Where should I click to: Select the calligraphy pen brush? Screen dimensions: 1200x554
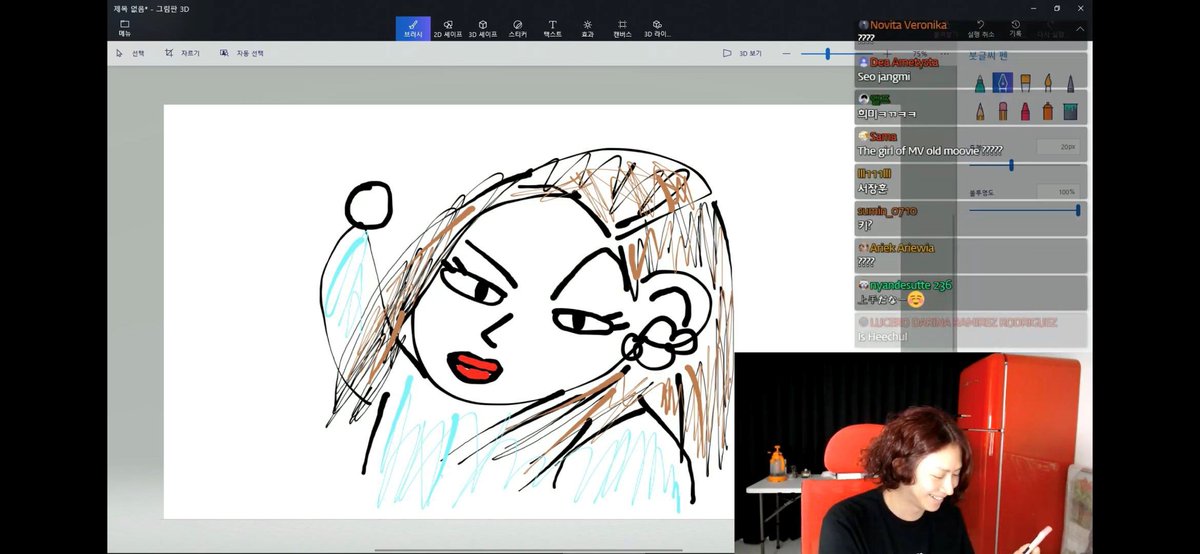tap(1004, 82)
